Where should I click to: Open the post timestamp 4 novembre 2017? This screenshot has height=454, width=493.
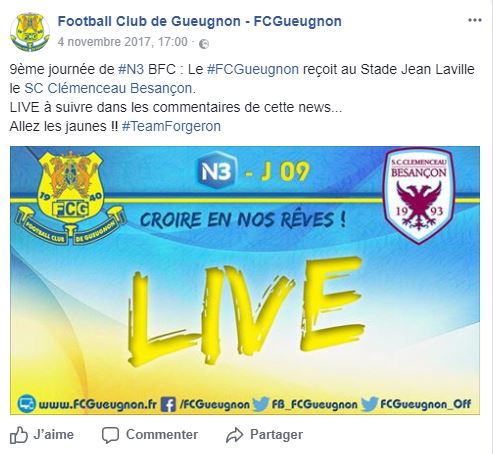pos(123,42)
